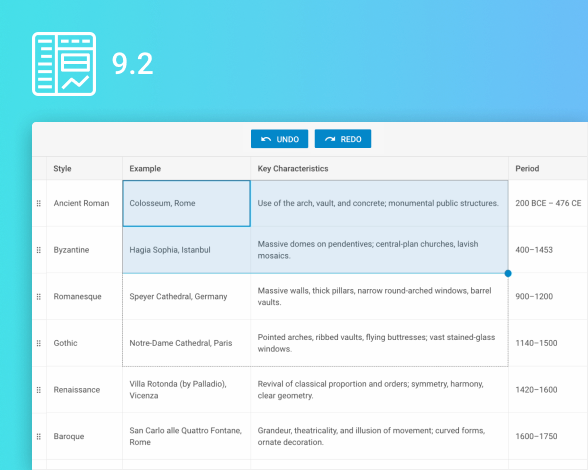
Task: Click the blue selection fill handle dot
Action: coord(508,273)
